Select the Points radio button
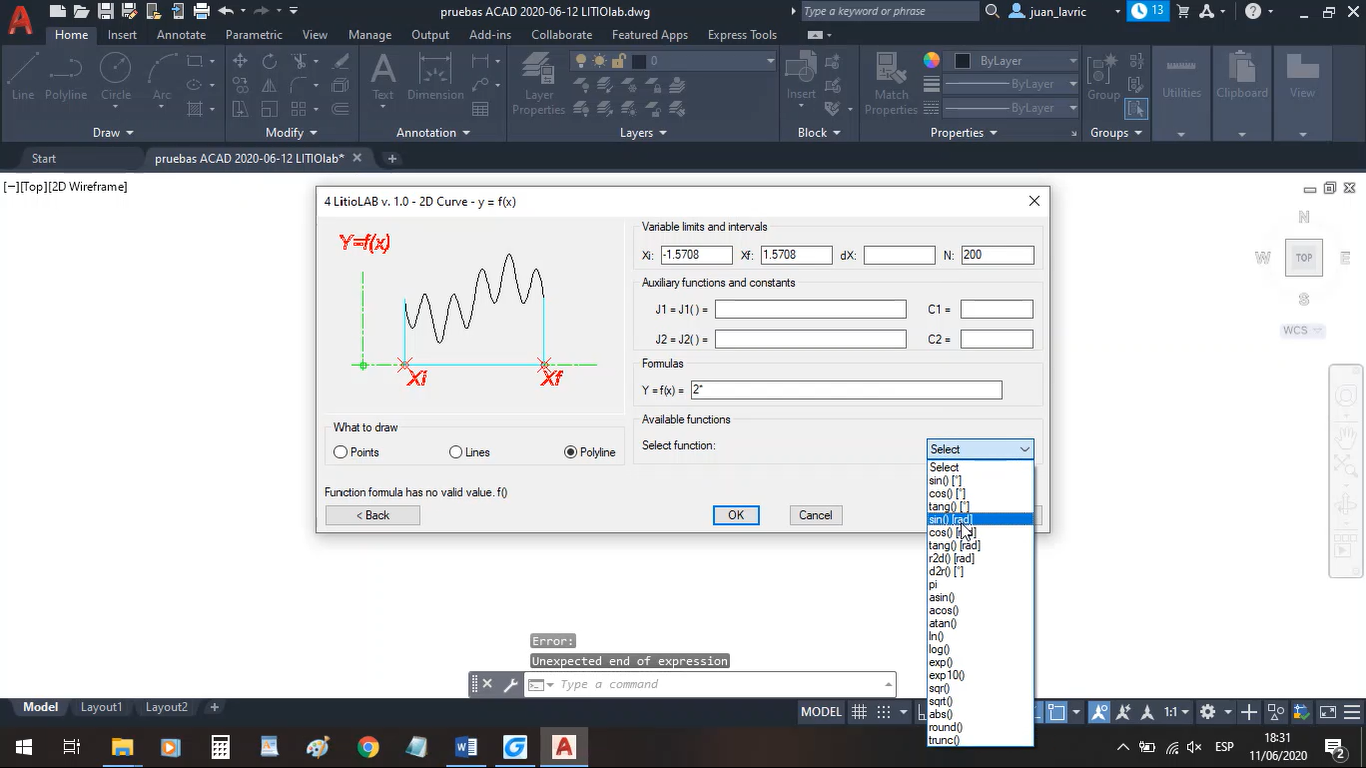 click(341, 453)
